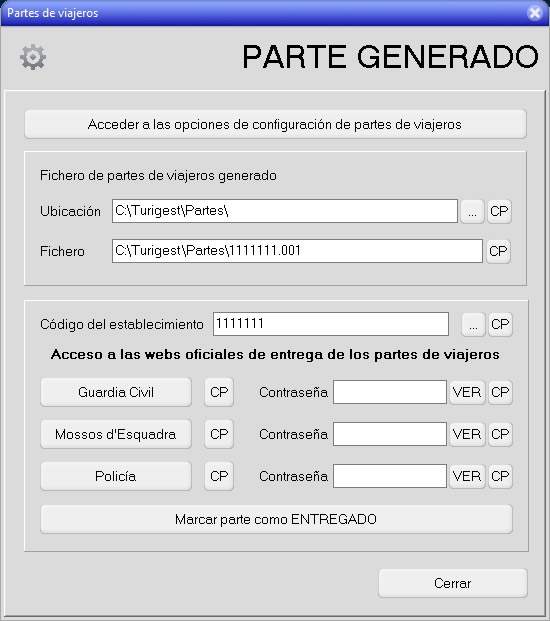This screenshot has width=550, height=621.
Task: Copy Mossos d'Esquadra password with CP button
Action: (500, 434)
